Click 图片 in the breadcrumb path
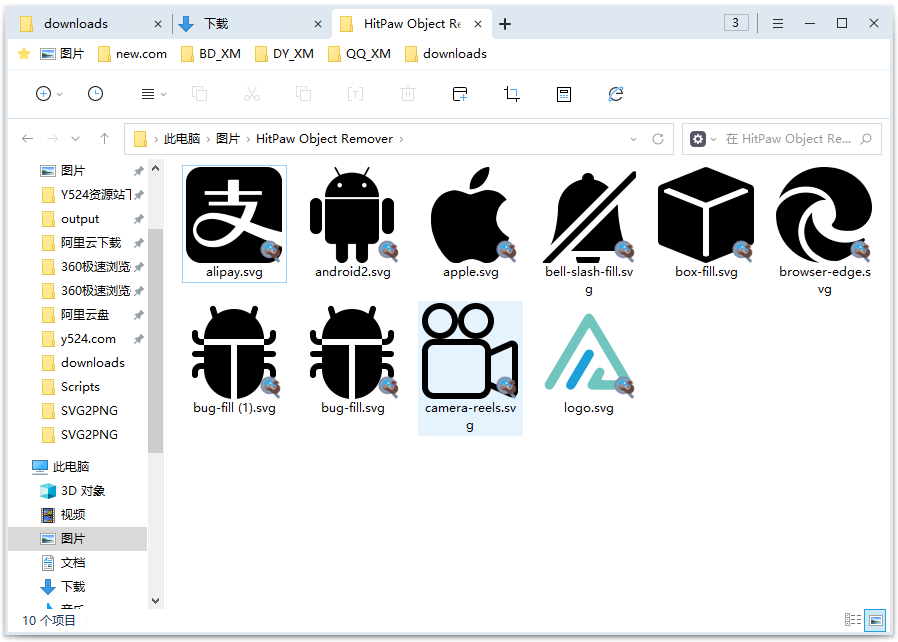The width and height of the screenshot is (898, 642). [228, 139]
